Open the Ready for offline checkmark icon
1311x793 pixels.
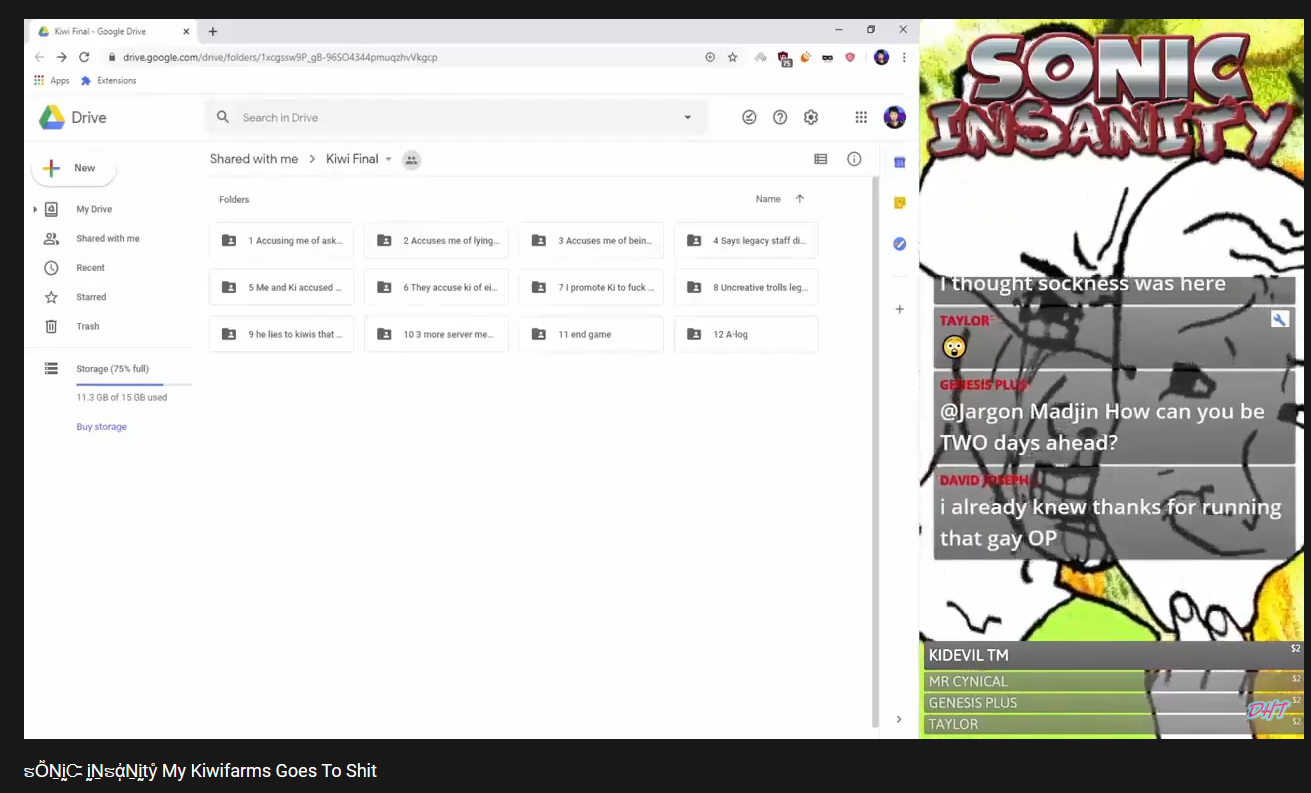(749, 117)
